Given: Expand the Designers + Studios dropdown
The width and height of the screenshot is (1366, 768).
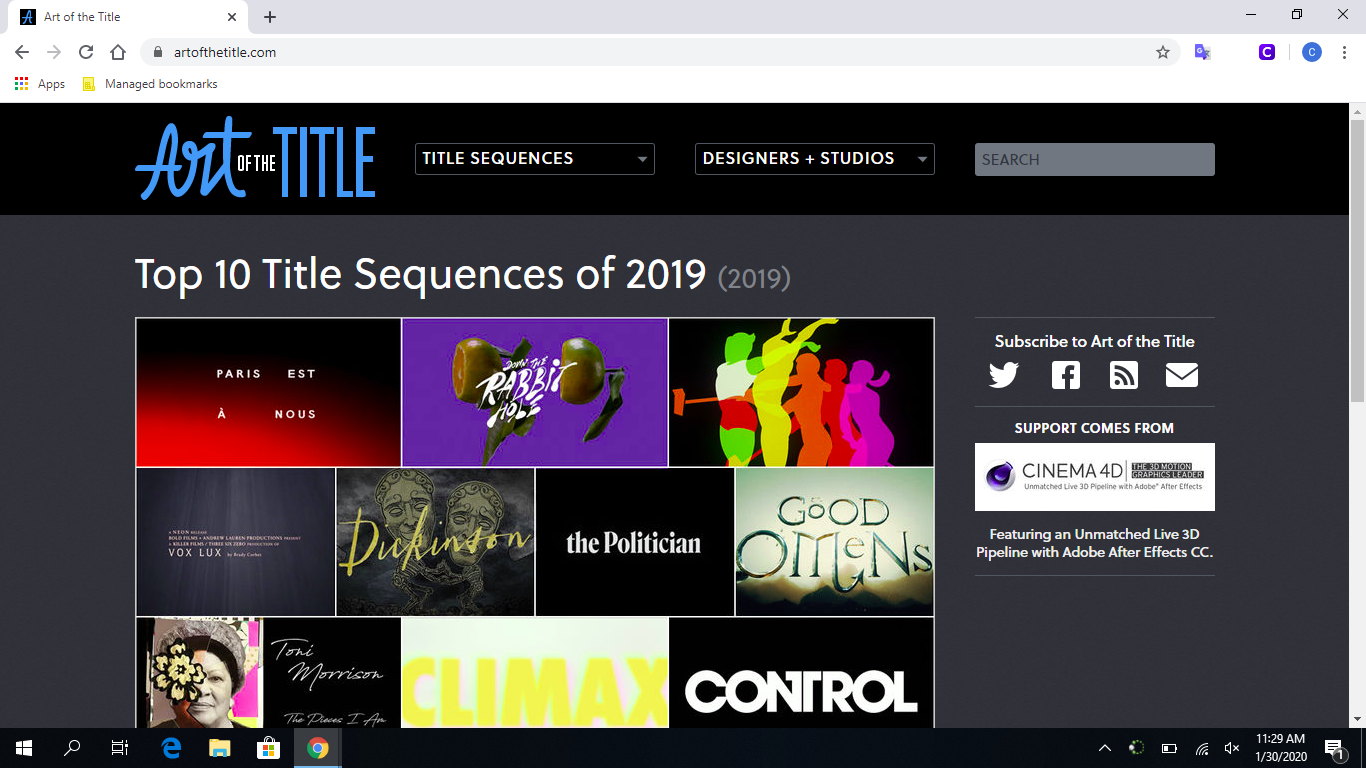Looking at the screenshot, I should [815, 159].
